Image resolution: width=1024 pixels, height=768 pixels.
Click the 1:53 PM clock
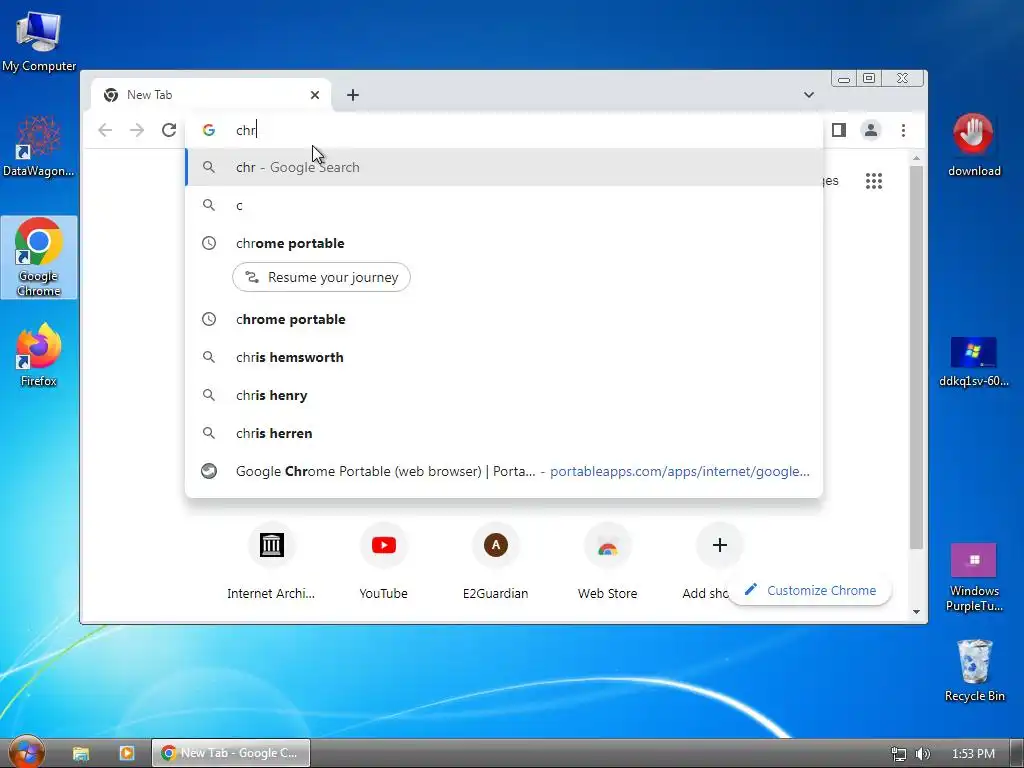pos(973,754)
